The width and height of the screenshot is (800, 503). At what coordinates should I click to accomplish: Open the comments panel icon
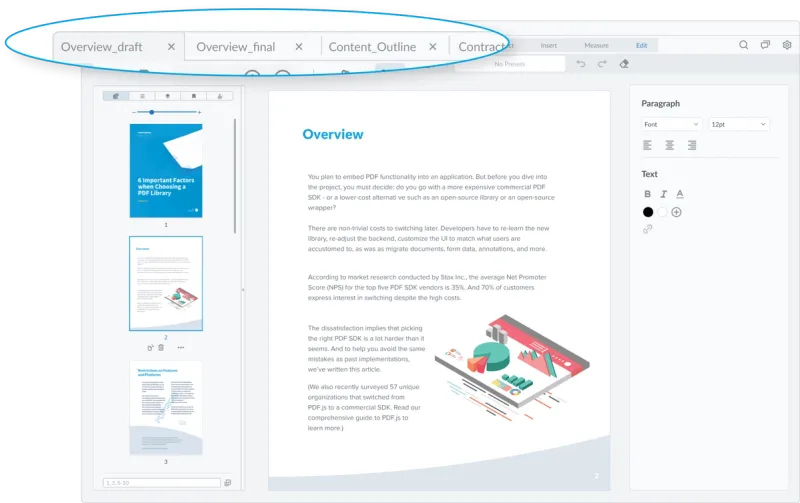(x=765, y=45)
